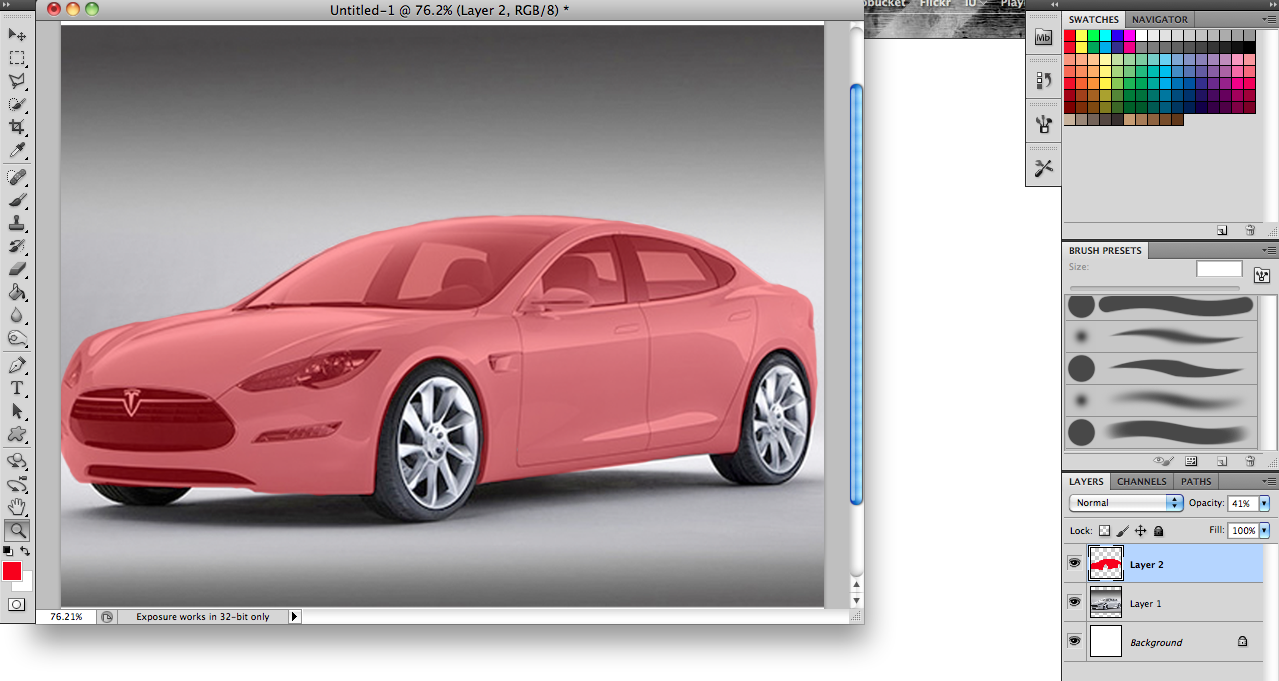
Task: Open the Tool Presets panel icon
Action: 1044,167
